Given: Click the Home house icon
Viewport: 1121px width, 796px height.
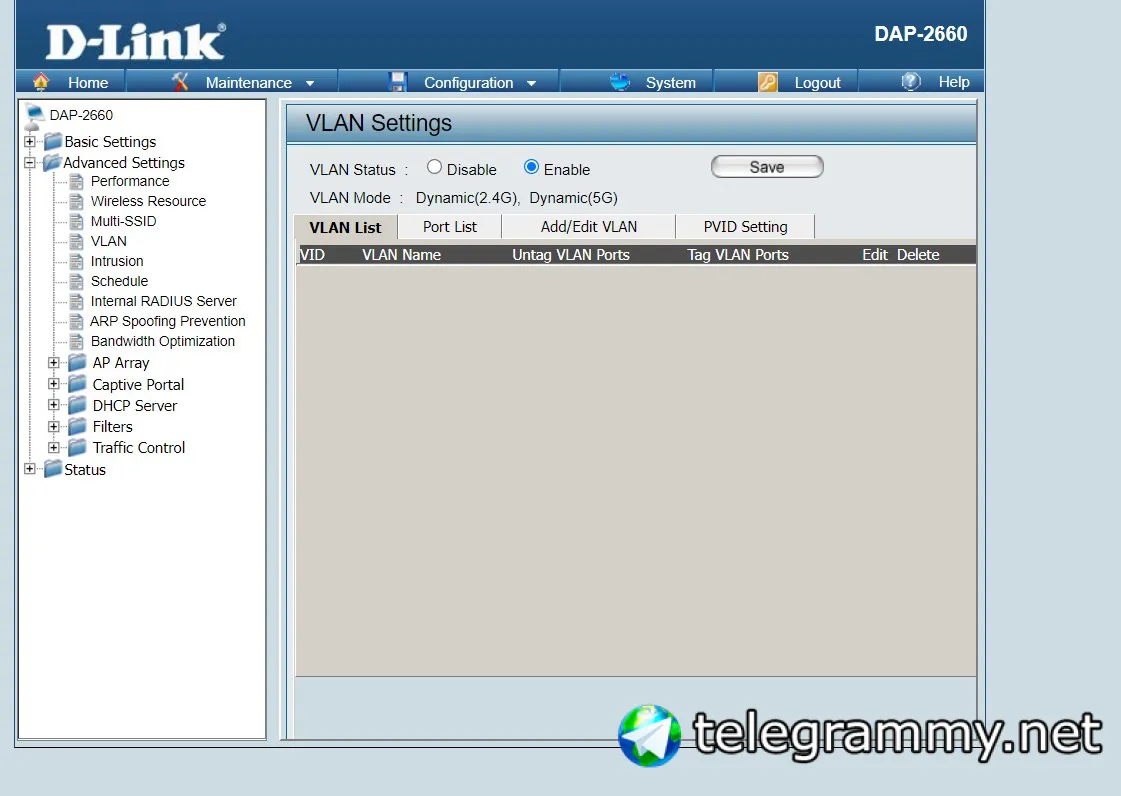Looking at the screenshot, I should (41, 82).
